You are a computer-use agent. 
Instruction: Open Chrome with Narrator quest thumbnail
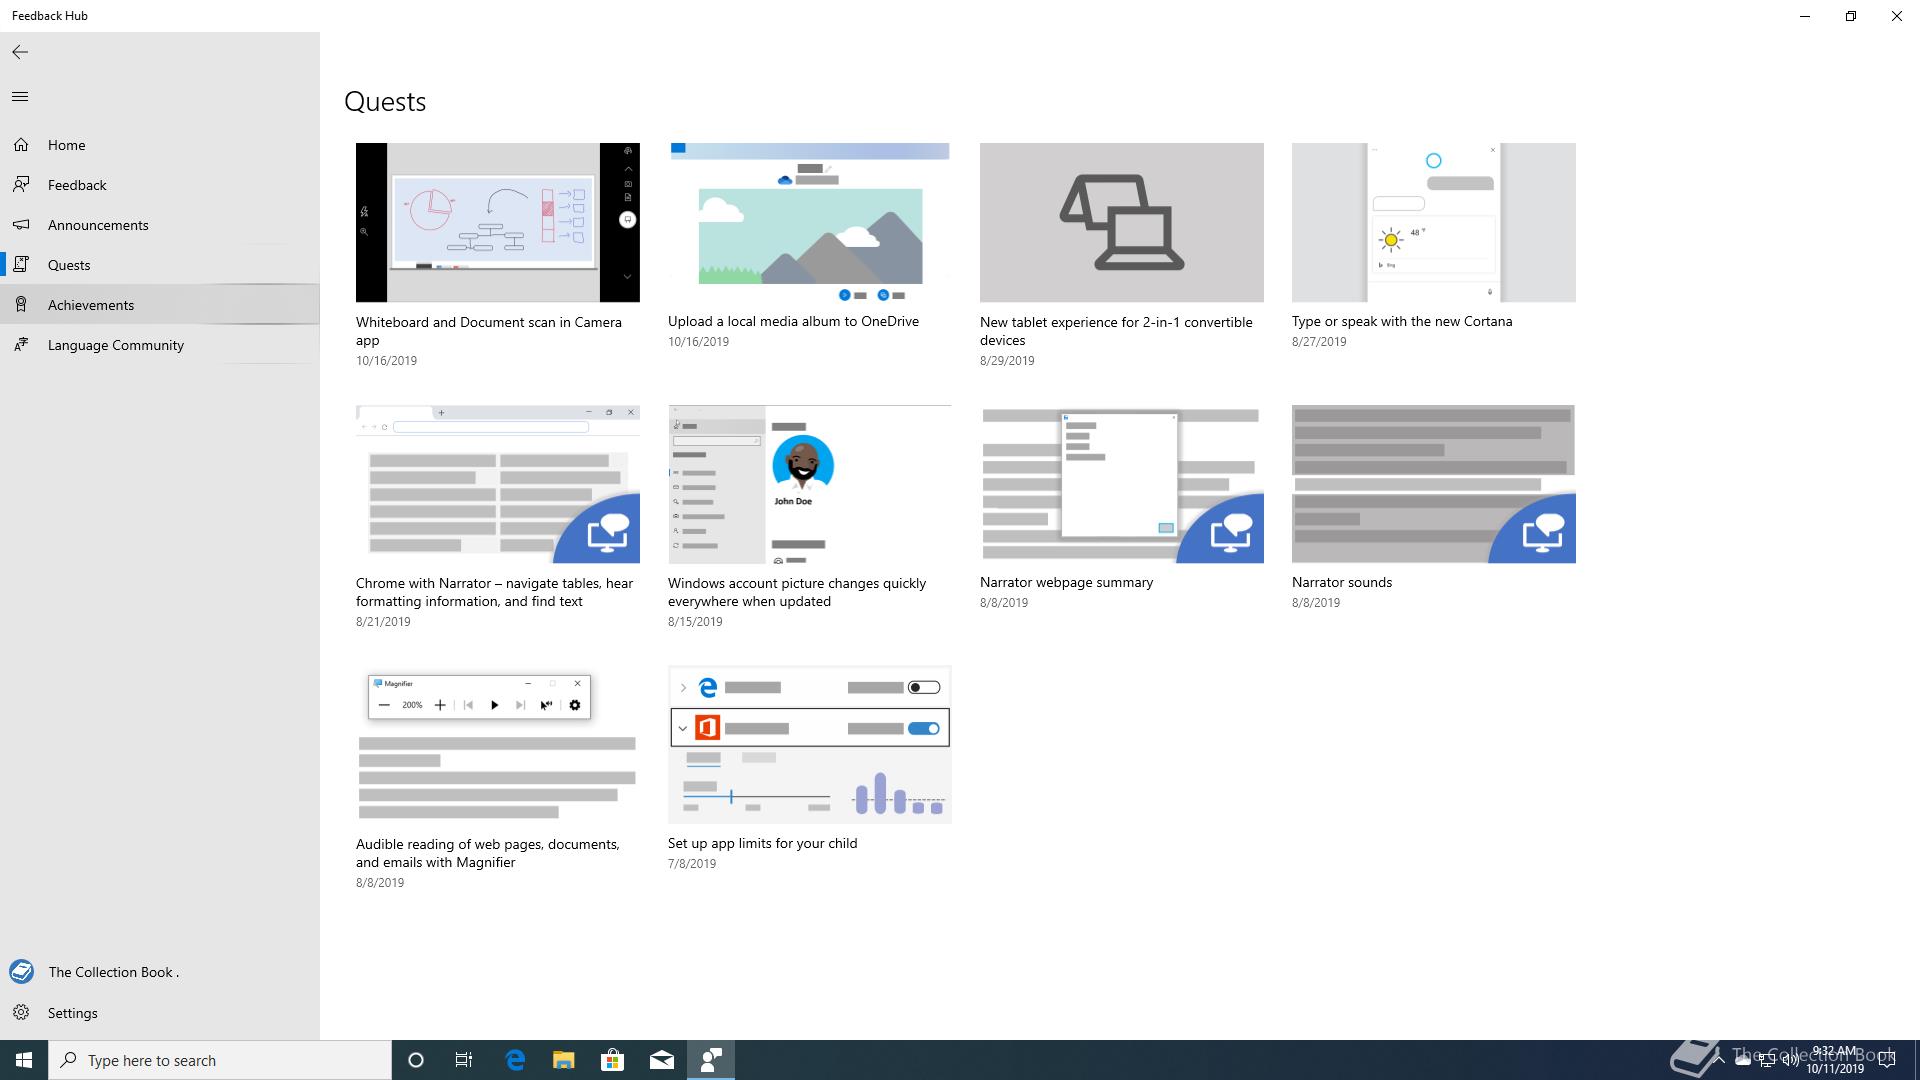tap(498, 484)
